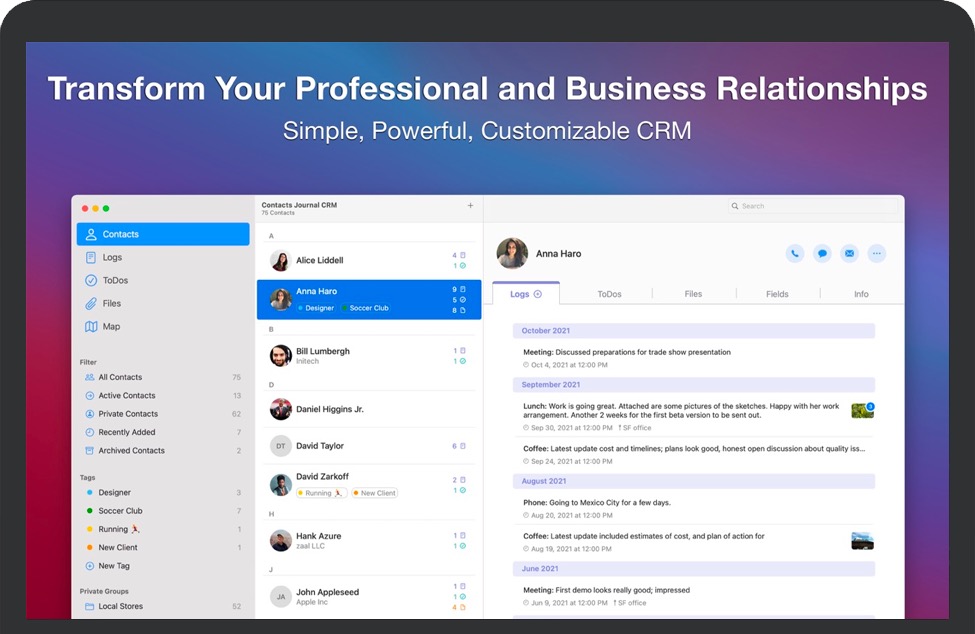
Task: Open Files section in sidebar
Action: pyautogui.click(x=111, y=303)
